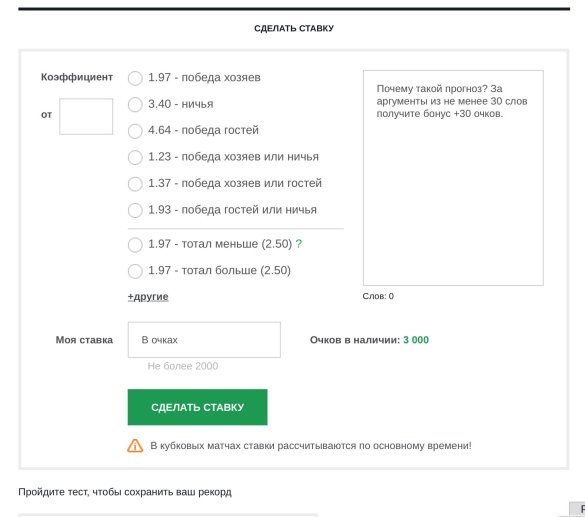Viewport: 585px width, 517px height.
Task: Click the Не более 2000 hint text
Action: click(183, 366)
